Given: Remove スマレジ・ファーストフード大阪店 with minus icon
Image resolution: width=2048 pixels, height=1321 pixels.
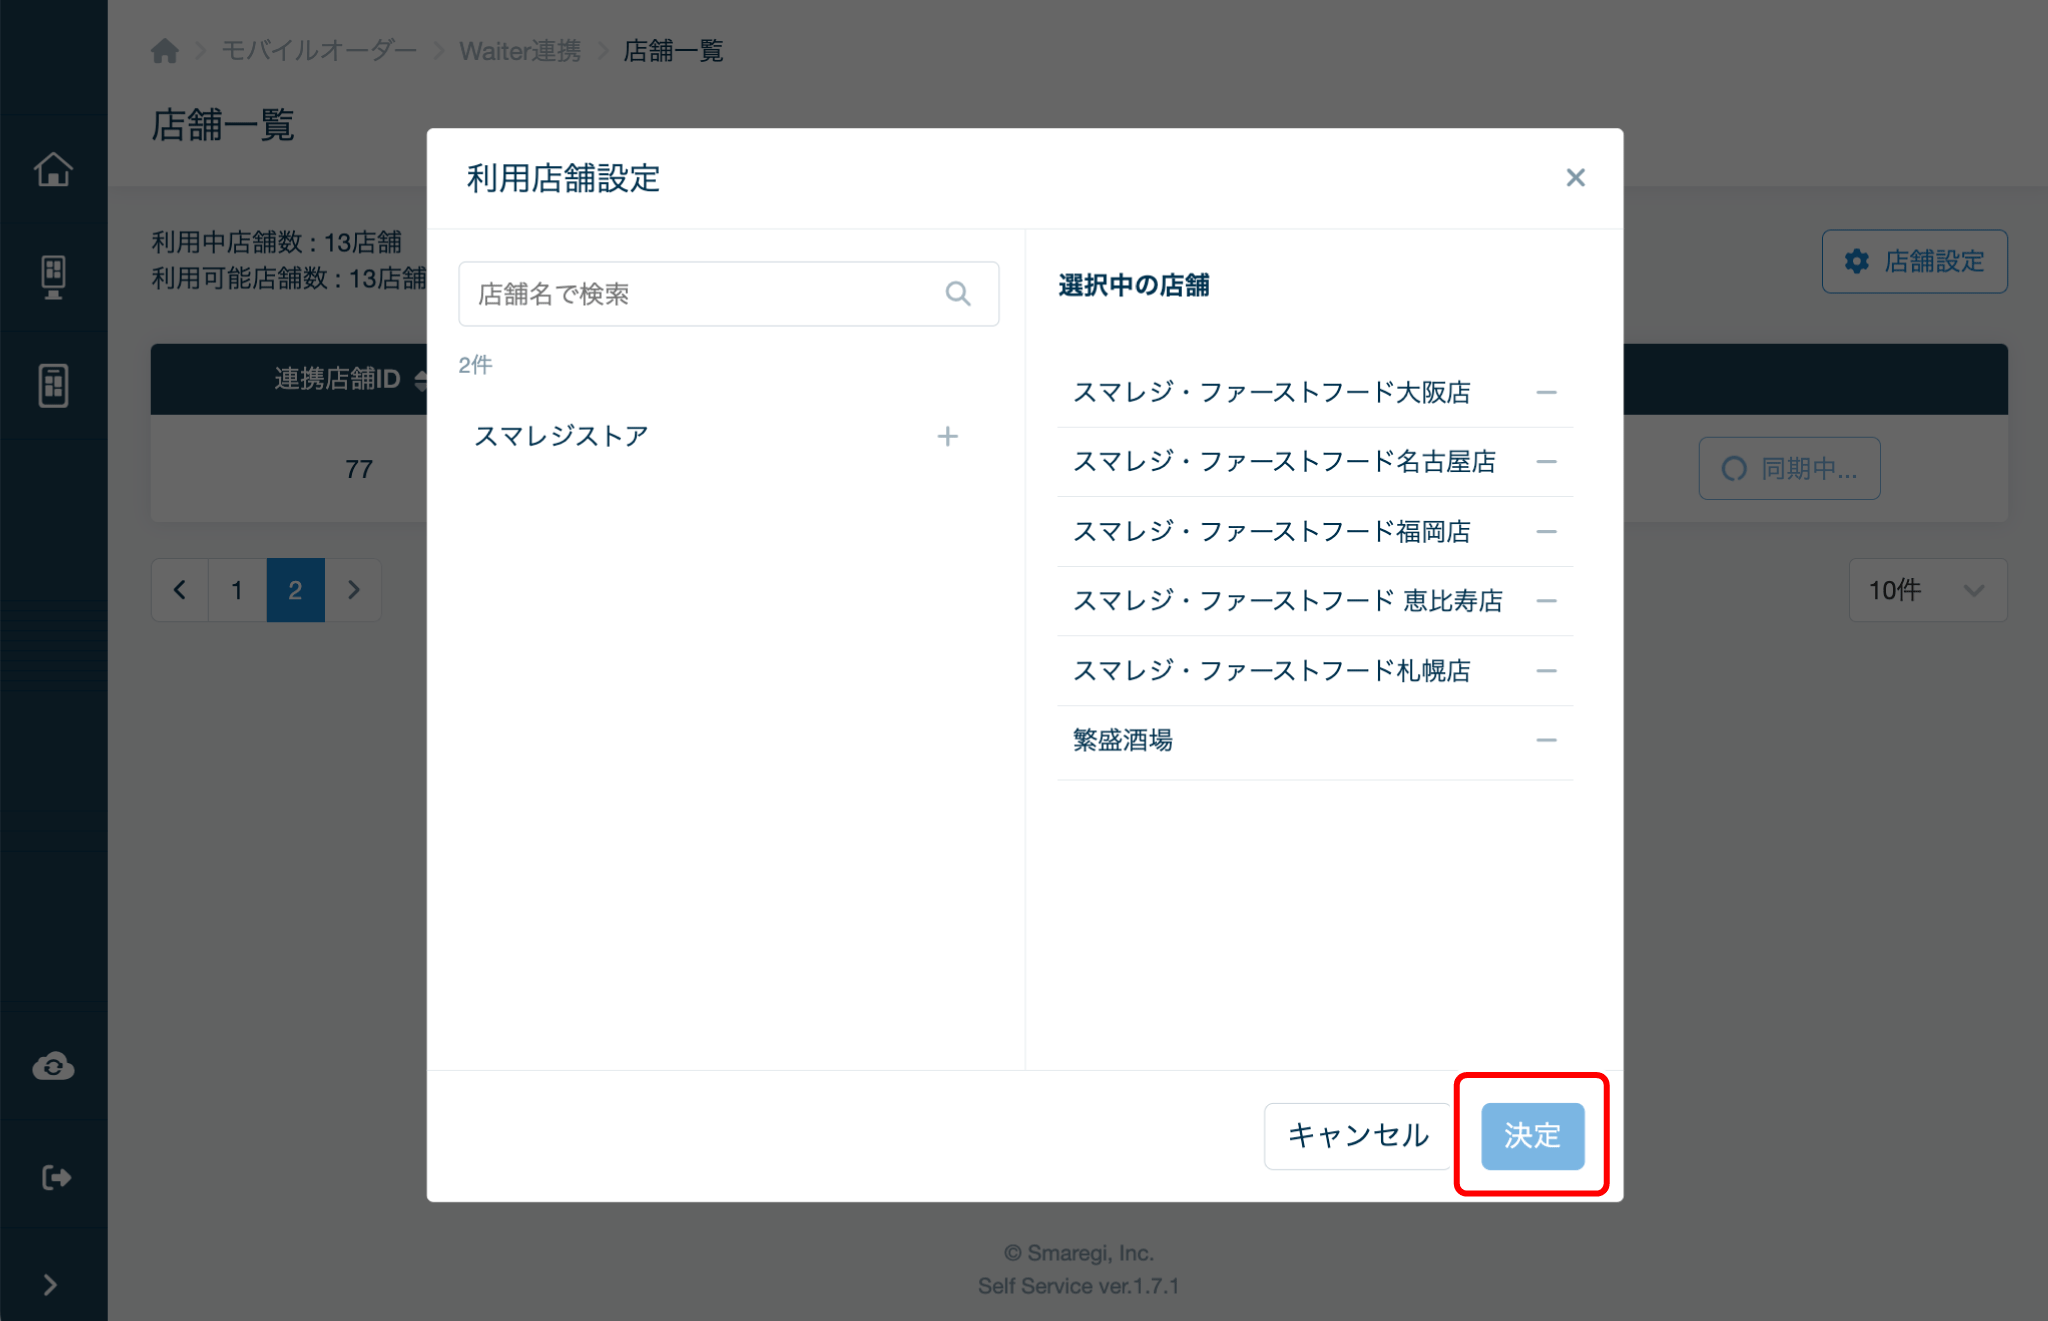Looking at the screenshot, I should 1546,392.
